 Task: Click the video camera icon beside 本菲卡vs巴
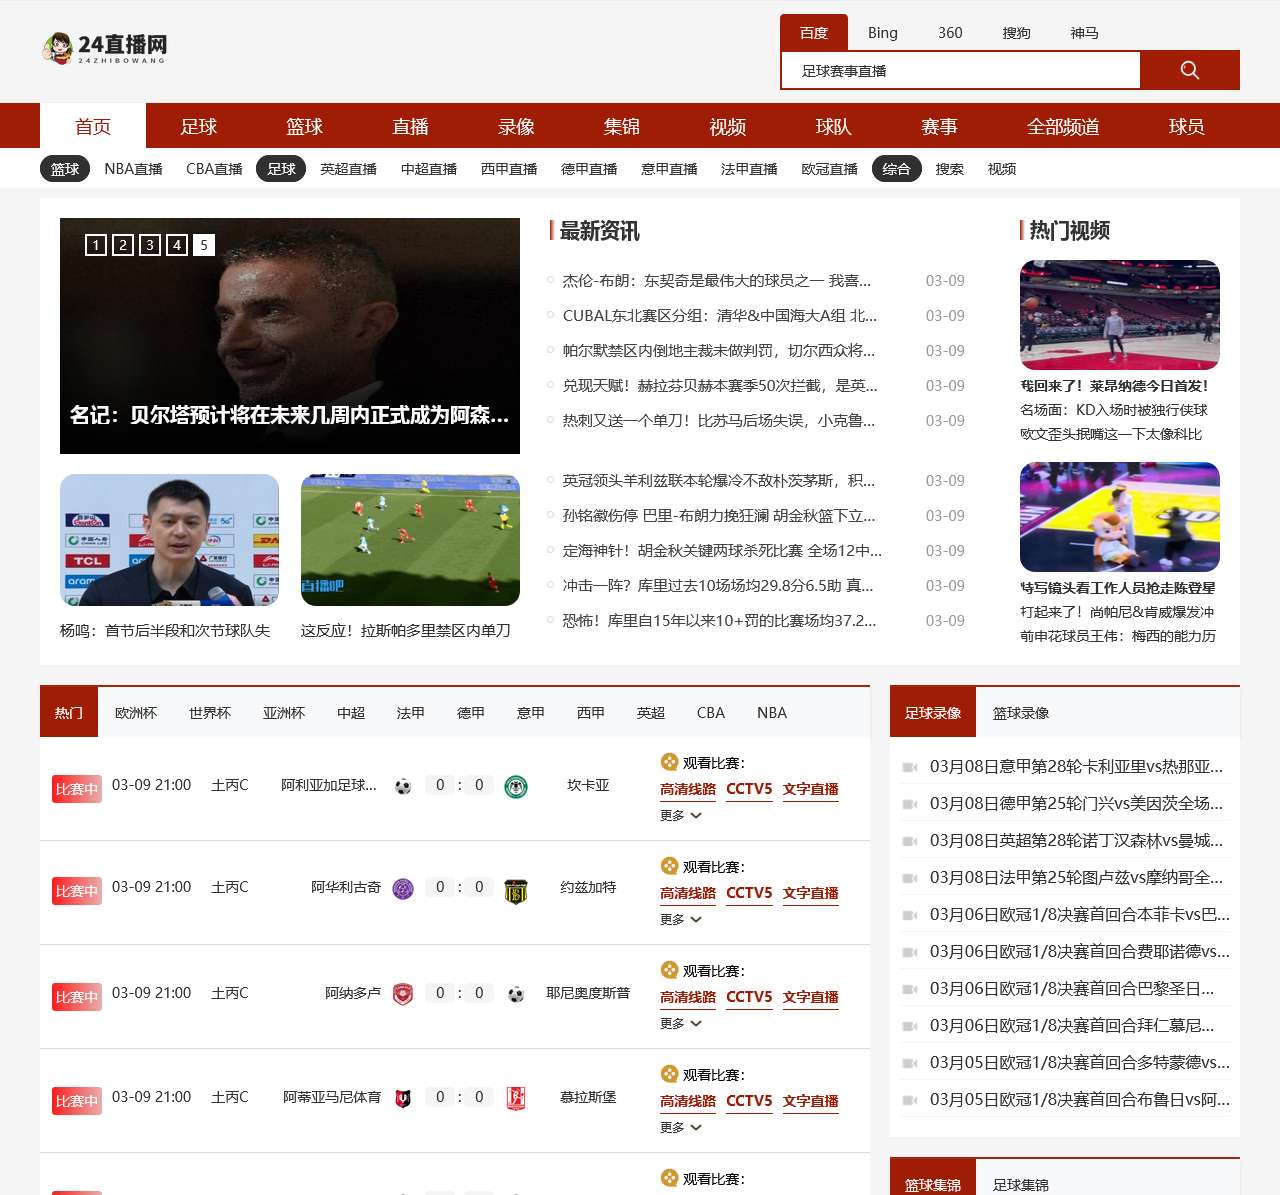click(910, 915)
